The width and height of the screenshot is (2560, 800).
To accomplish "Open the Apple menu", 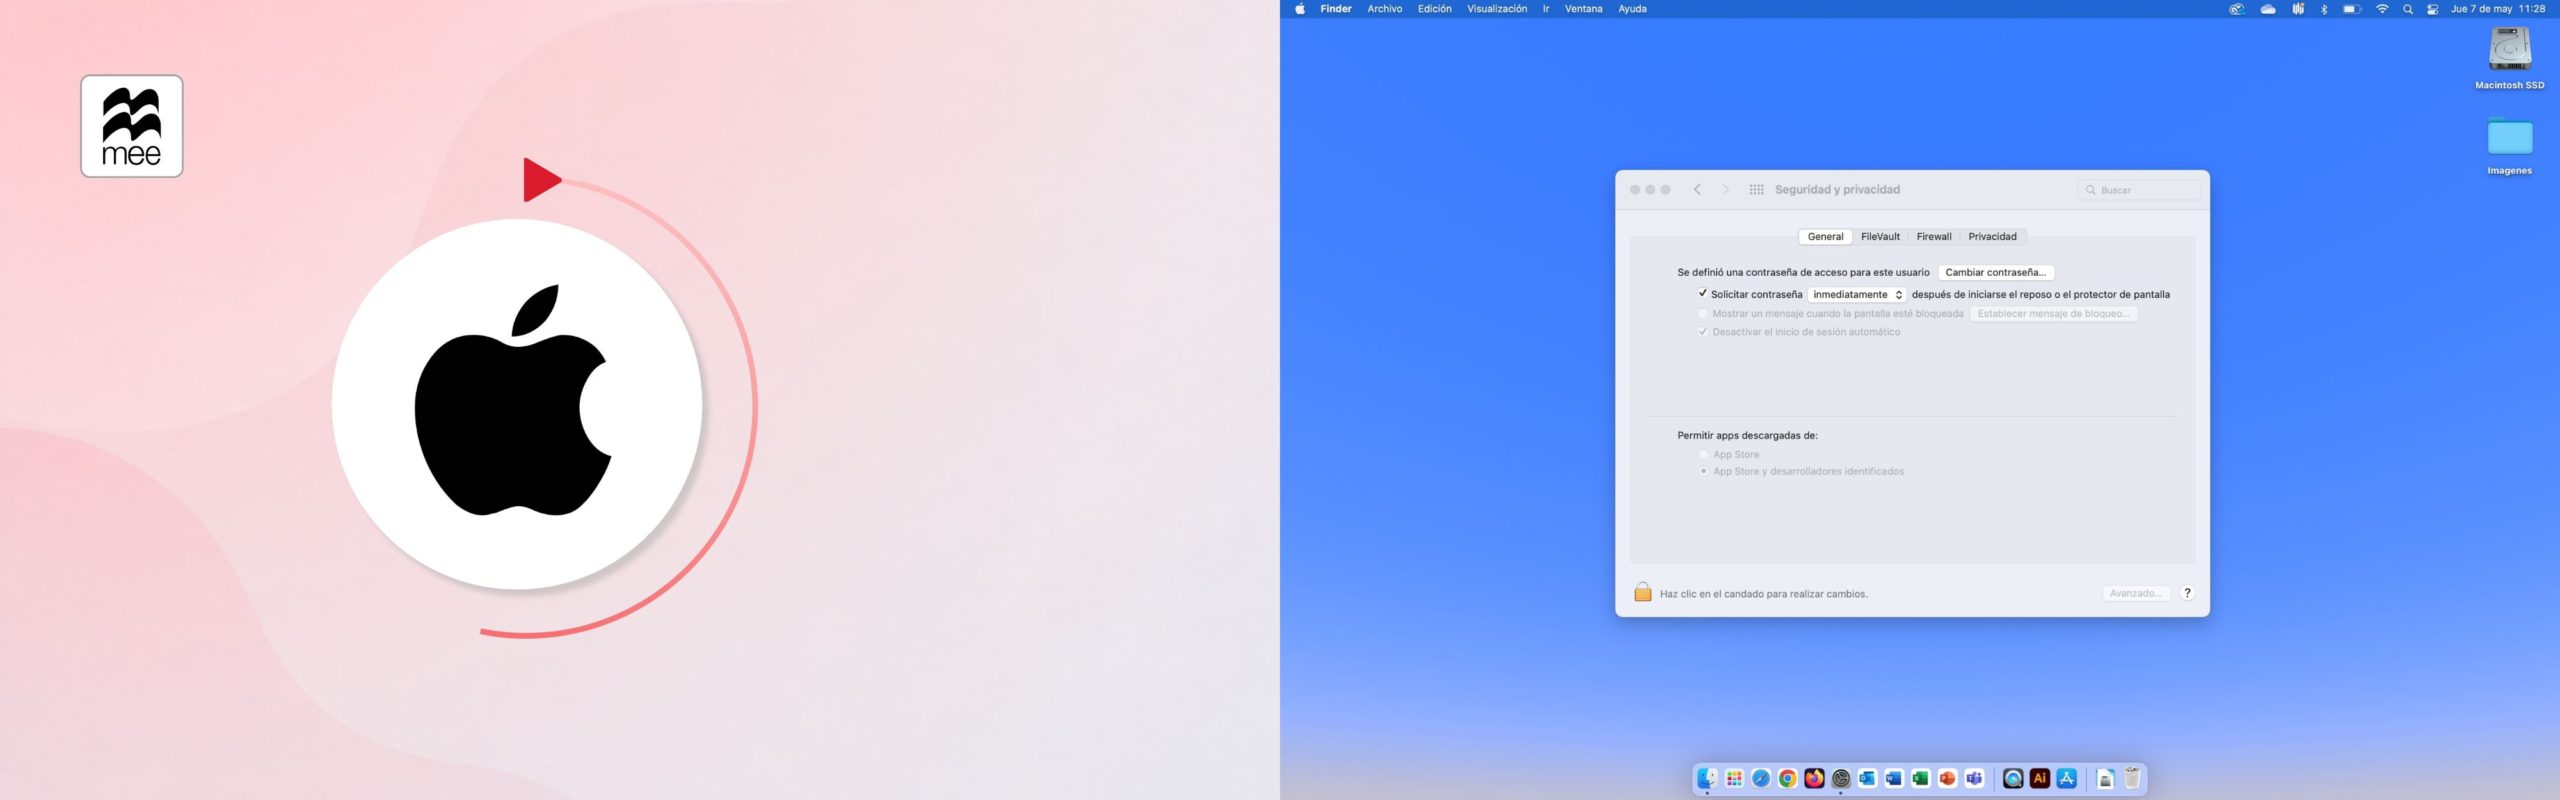I will tap(1300, 9).
